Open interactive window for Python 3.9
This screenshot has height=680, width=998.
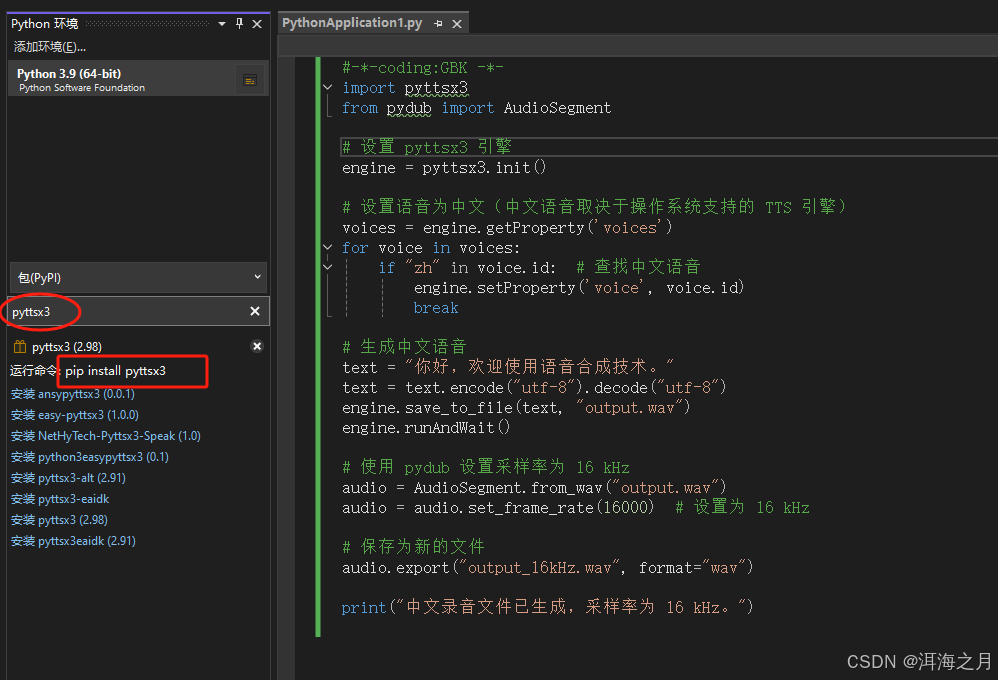(249, 79)
